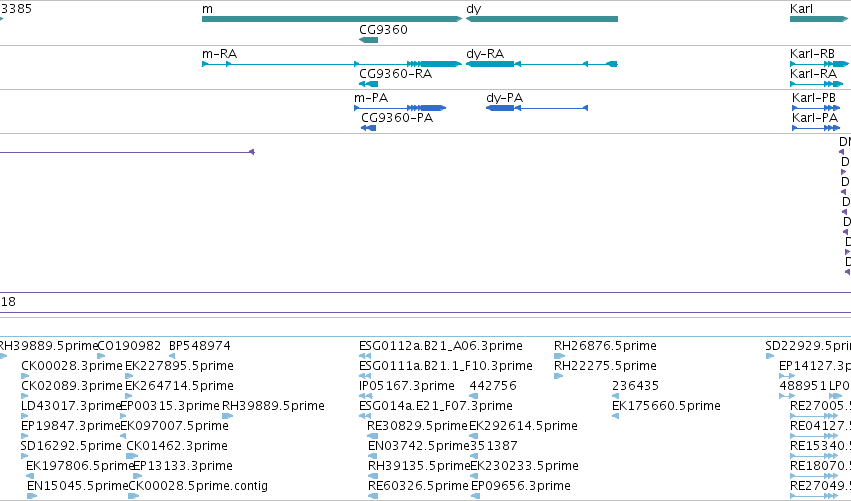
Task: Select EK197806.5prime EST label
Action: 80,466
